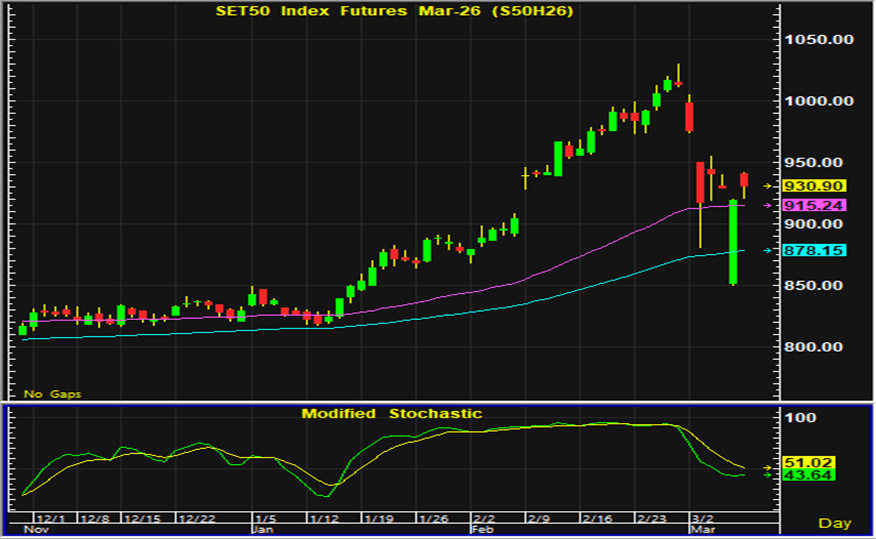Viewport: 876px width, 539px height.
Task: Click the cyan arrow beside 878.15 tag
Action: pyautogui.click(x=768, y=250)
